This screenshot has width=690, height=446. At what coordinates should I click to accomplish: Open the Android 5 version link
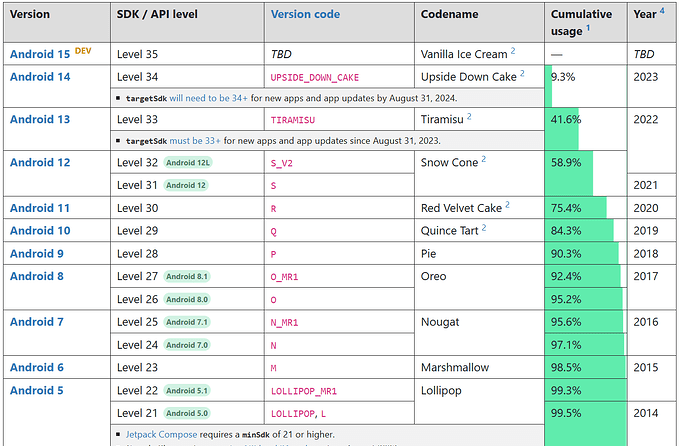pyautogui.click(x=36, y=390)
